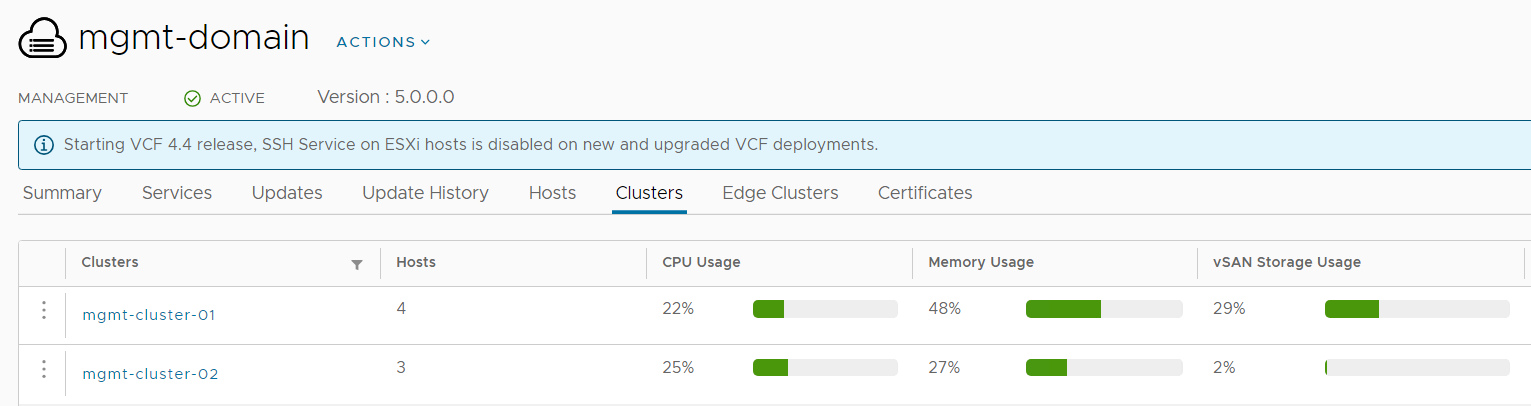The image size is (1531, 406).
Task: Click the mgmt-cluster-01 vSAN storage usage bar
Action: tap(1417, 309)
